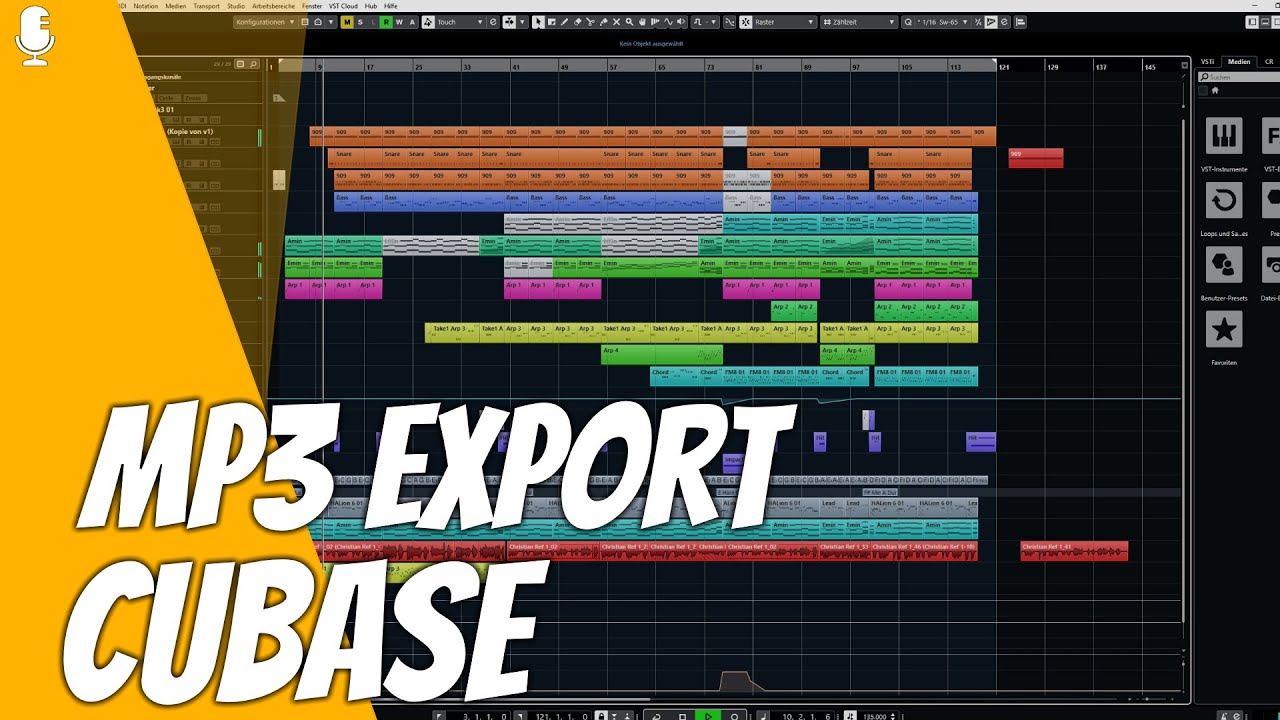1280x720 pixels.
Task: Switch to the CR tab
Action: click(x=1269, y=62)
